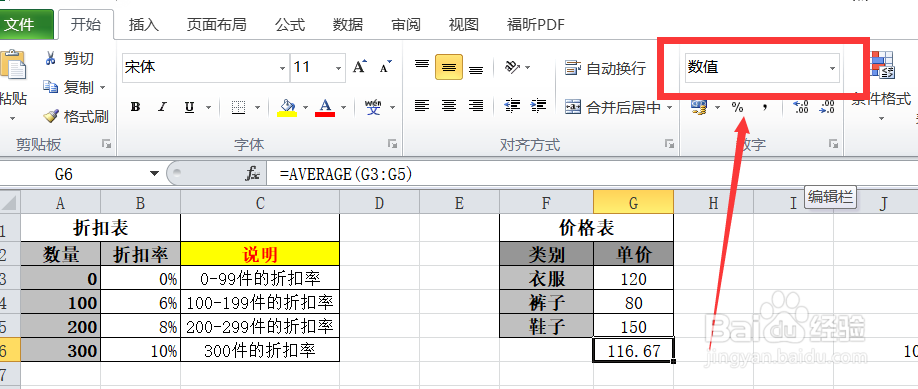Click the Cut scissors icon
918x389 pixels.
click(51, 58)
